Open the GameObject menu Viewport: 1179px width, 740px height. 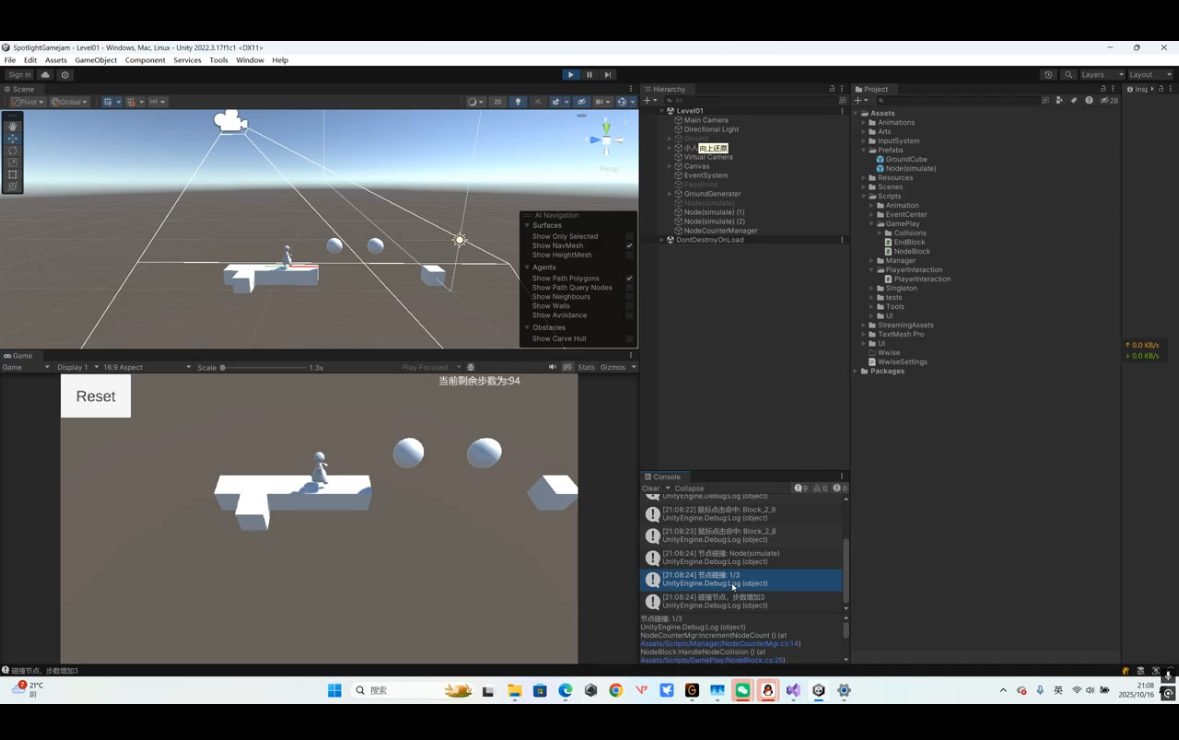(x=96, y=60)
